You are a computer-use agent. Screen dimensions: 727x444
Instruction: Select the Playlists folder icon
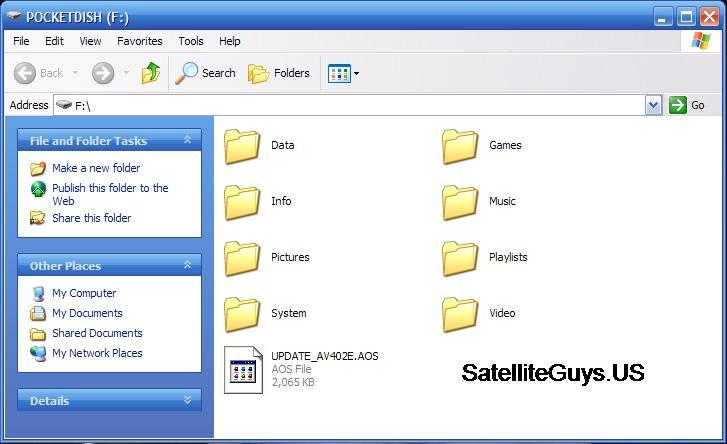tap(460, 259)
